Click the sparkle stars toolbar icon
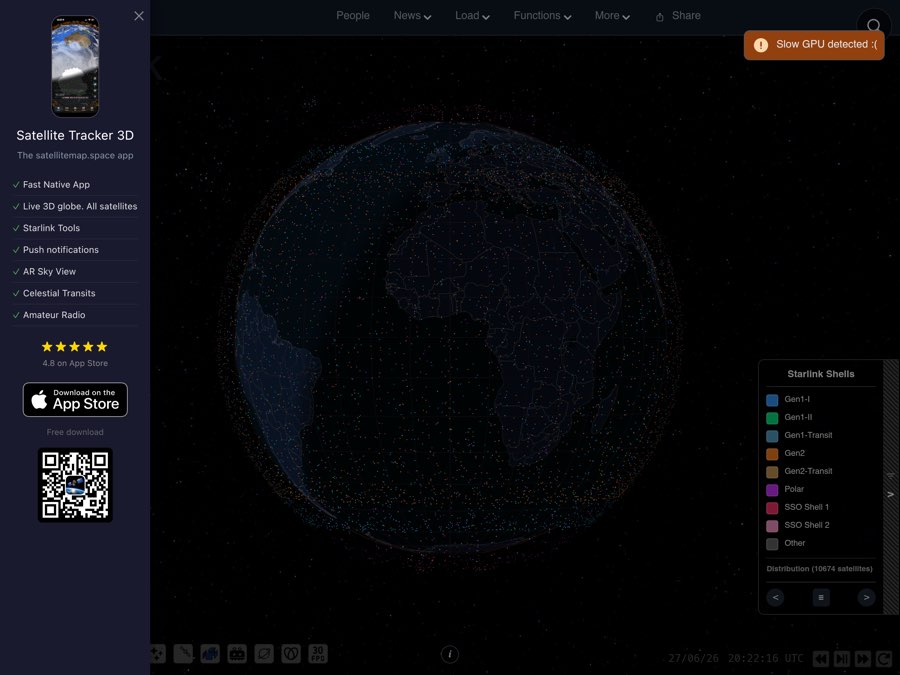 pyautogui.click(x=157, y=653)
